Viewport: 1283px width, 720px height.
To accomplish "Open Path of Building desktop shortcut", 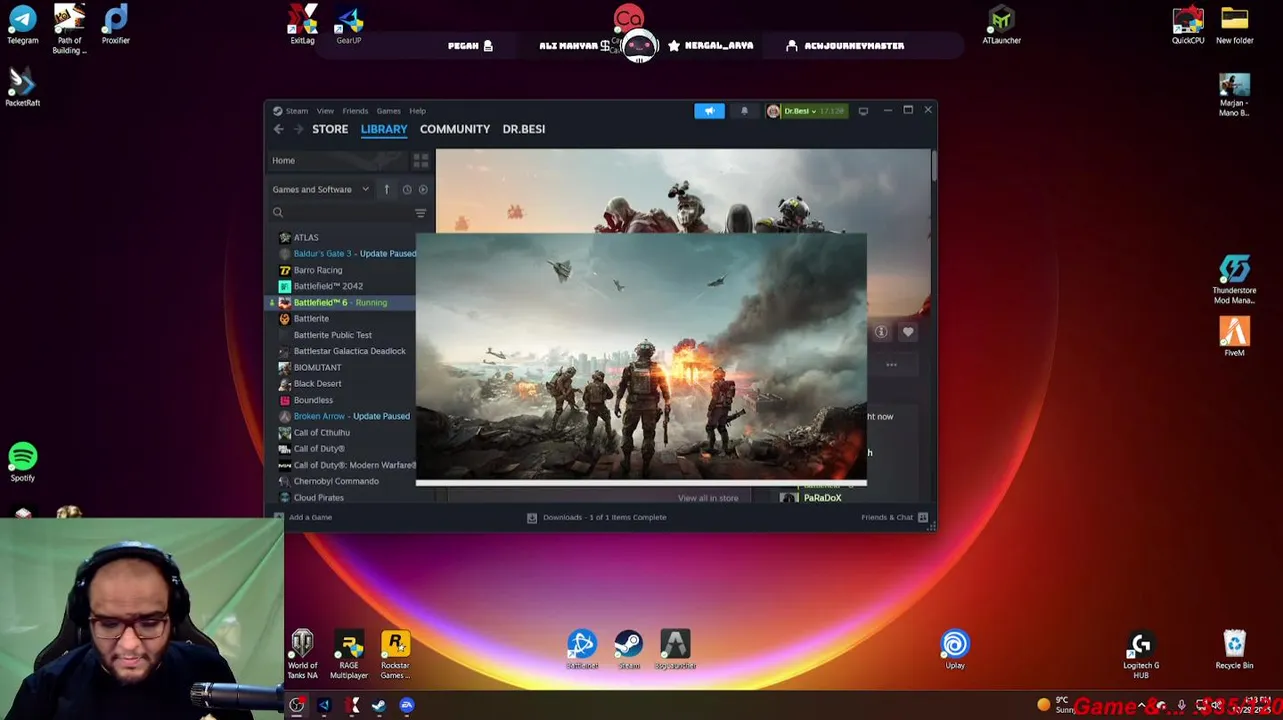I will 69,28.
